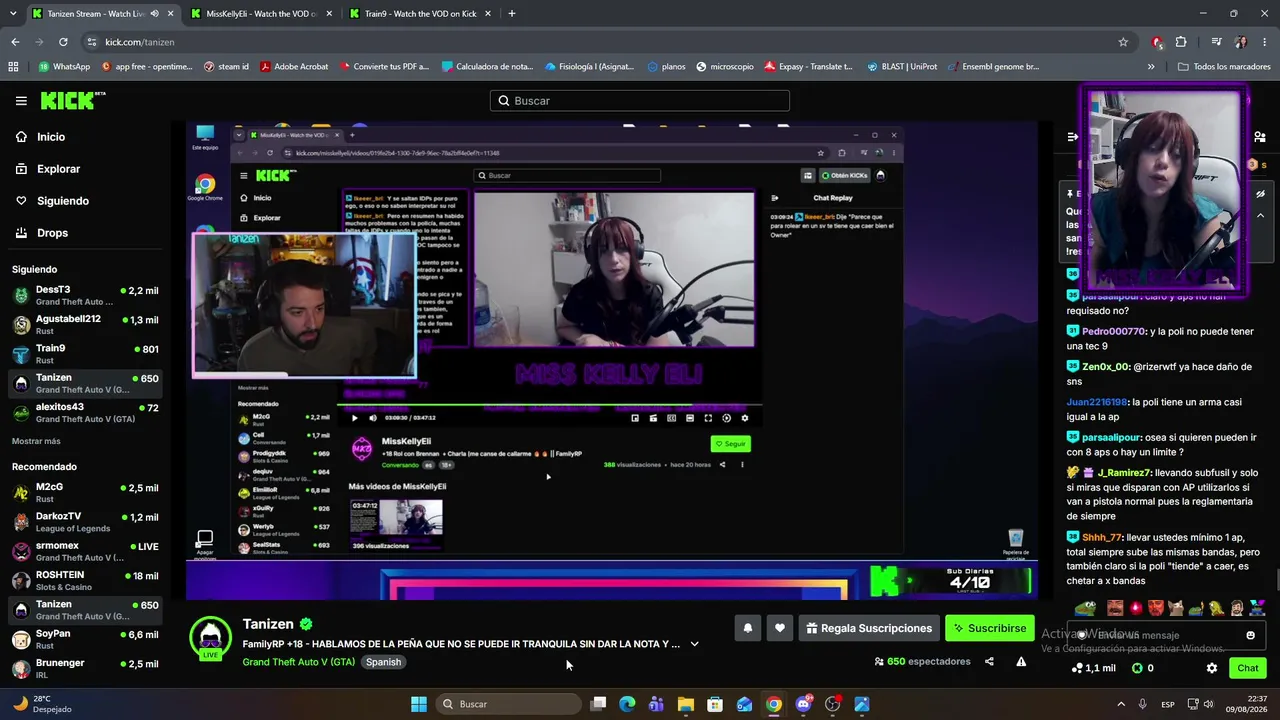The height and width of the screenshot is (720, 1280).
Task: Open DarkozTV recommended channel
Action: (x=86, y=521)
